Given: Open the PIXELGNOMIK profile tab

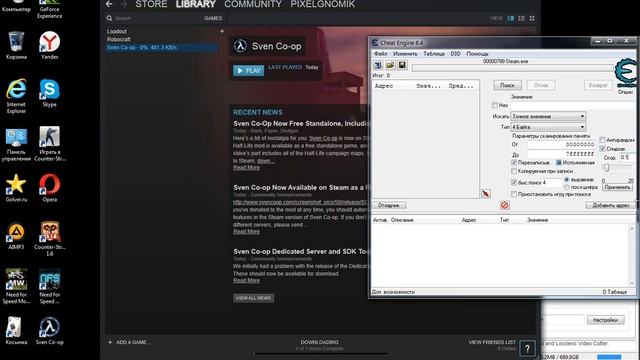Looking at the screenshot, I should 323,4.
